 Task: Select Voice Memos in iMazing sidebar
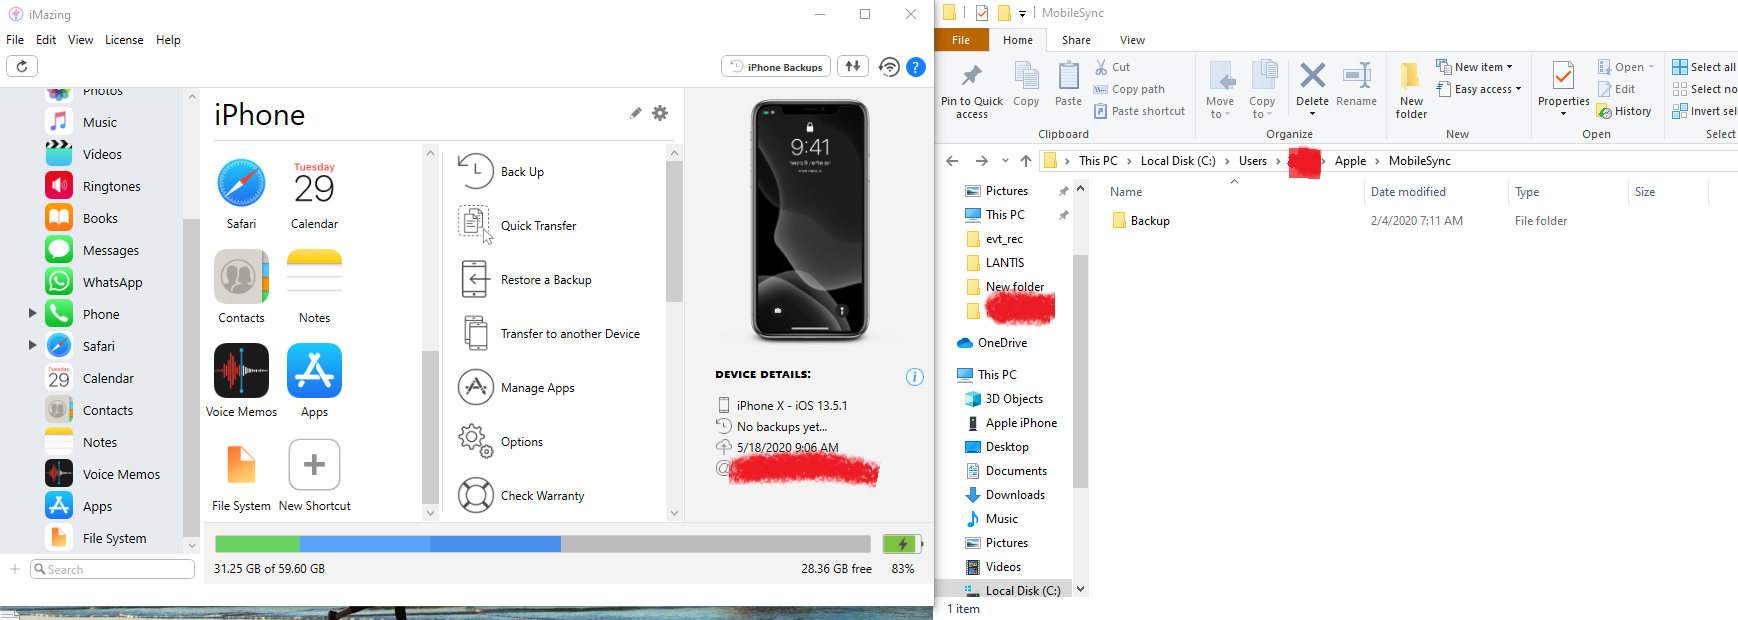click(x=121, y=474)
